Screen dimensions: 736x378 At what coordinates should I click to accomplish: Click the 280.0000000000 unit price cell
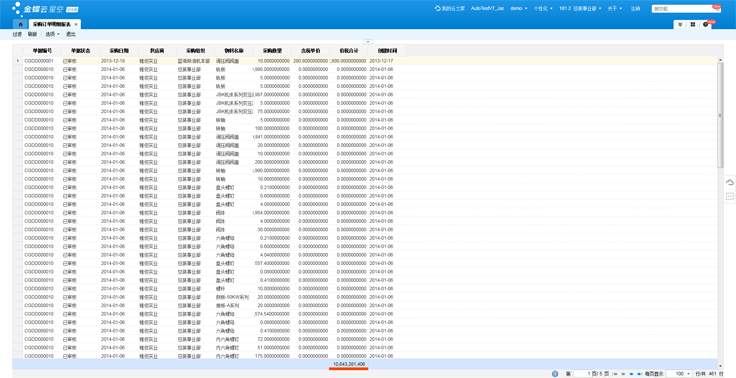point(310,61)
